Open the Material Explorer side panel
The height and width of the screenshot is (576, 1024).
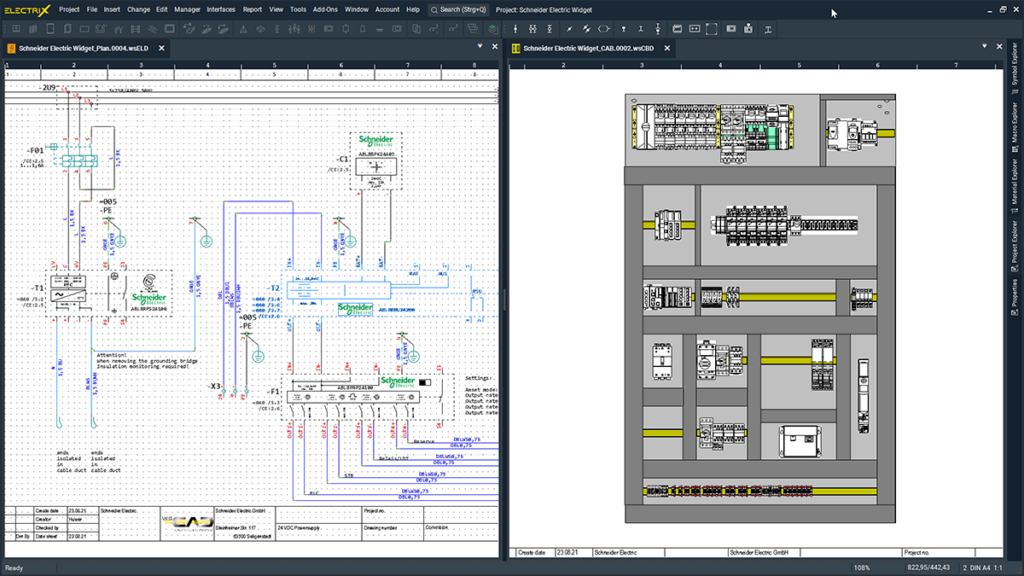1015,184
